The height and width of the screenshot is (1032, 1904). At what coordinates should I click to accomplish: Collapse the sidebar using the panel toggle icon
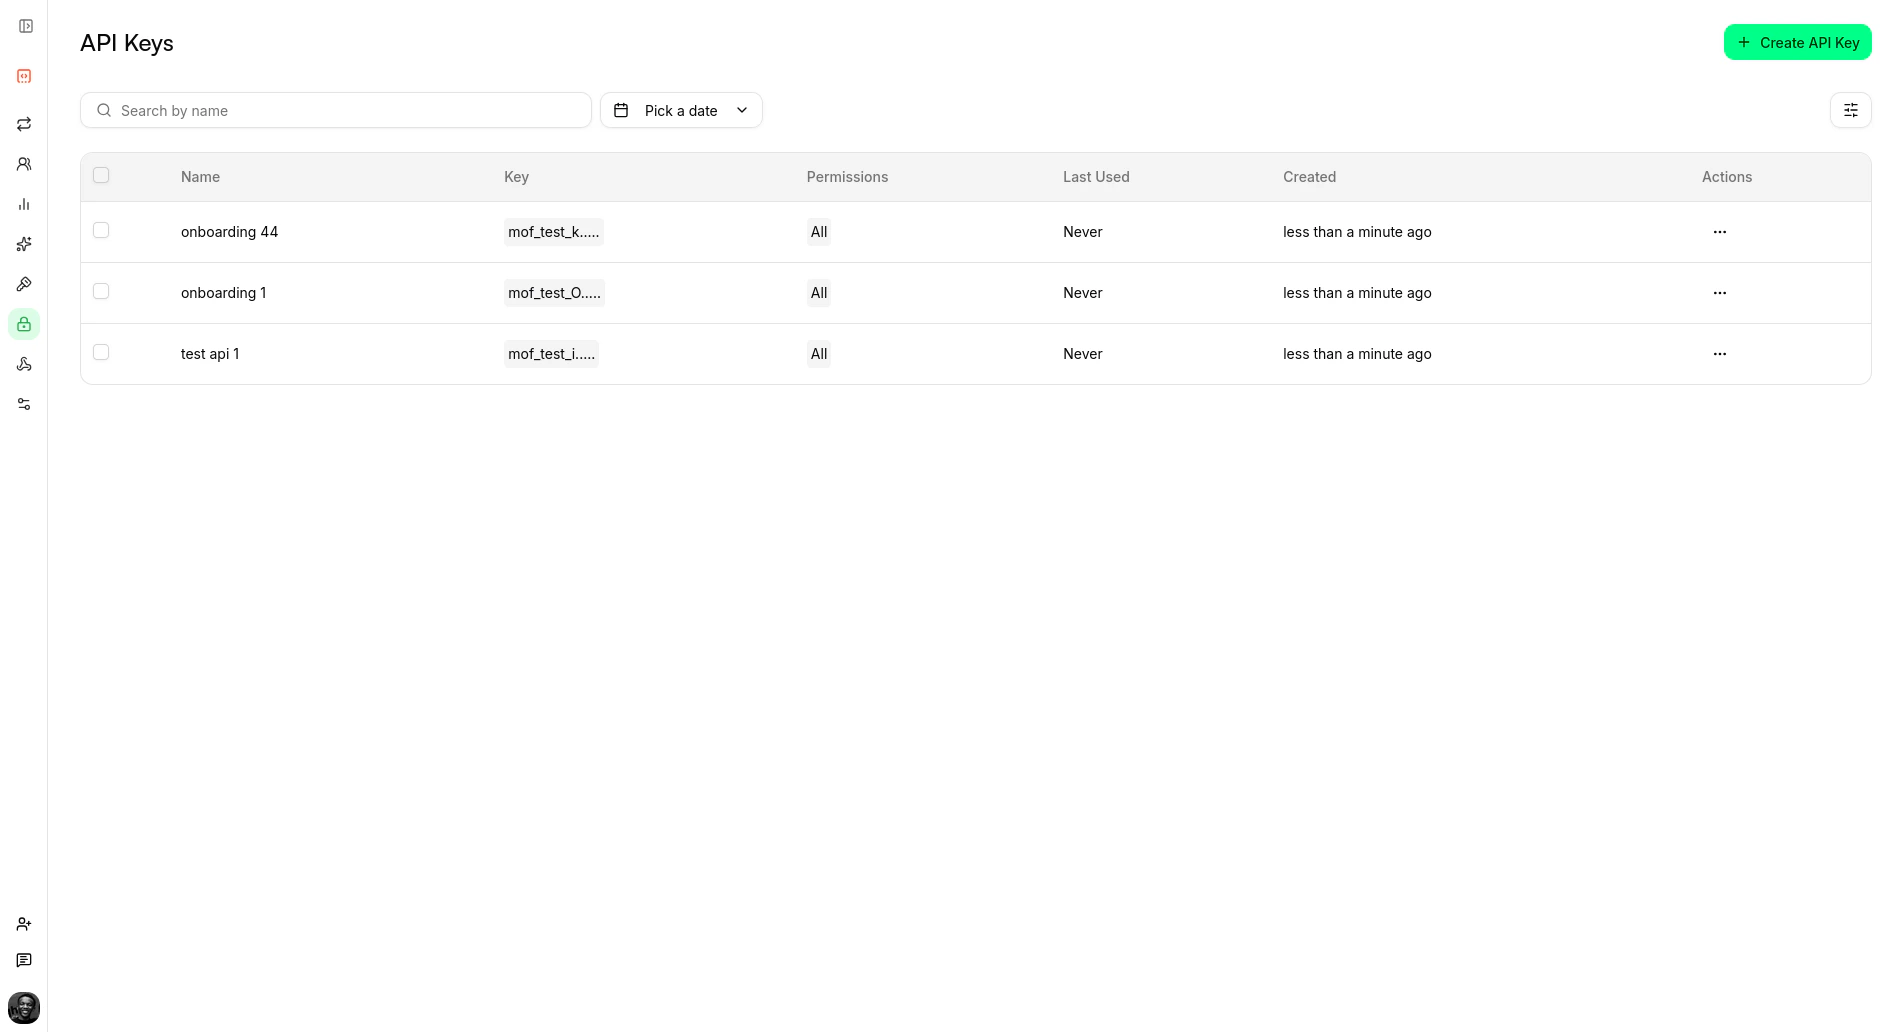pyautogui.click(x=26, y=26)
